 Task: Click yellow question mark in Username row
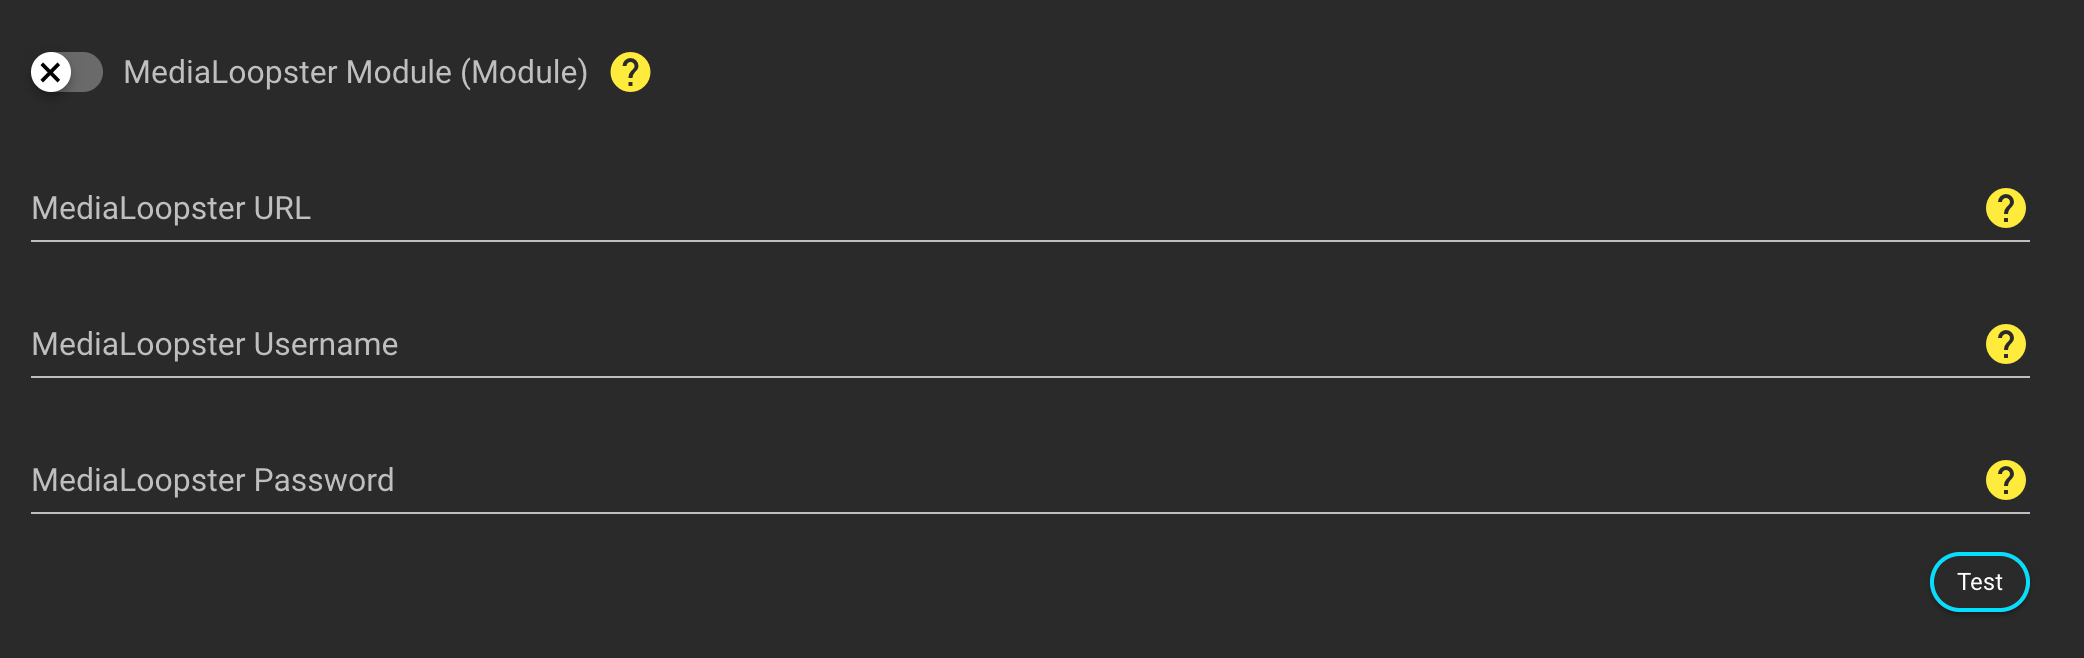pos(2005,344)
